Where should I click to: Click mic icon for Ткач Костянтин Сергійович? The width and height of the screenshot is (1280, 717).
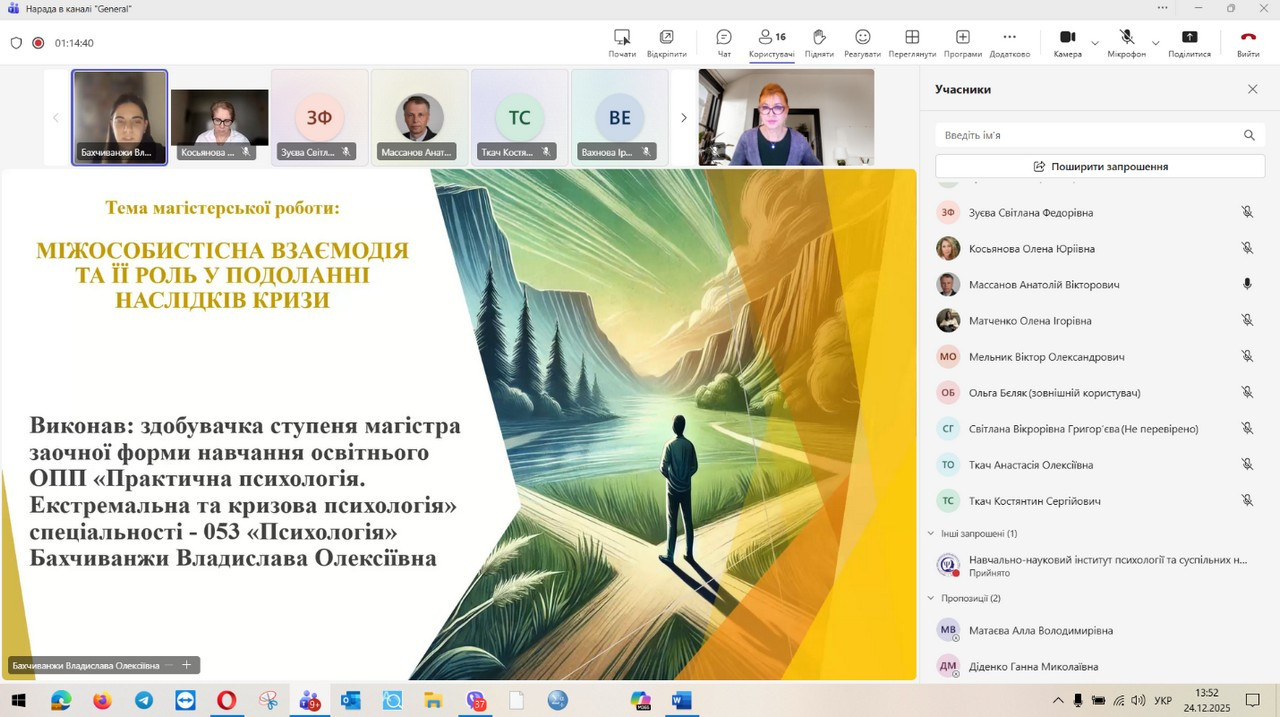pyautogui.click(x=1247, y=500)
